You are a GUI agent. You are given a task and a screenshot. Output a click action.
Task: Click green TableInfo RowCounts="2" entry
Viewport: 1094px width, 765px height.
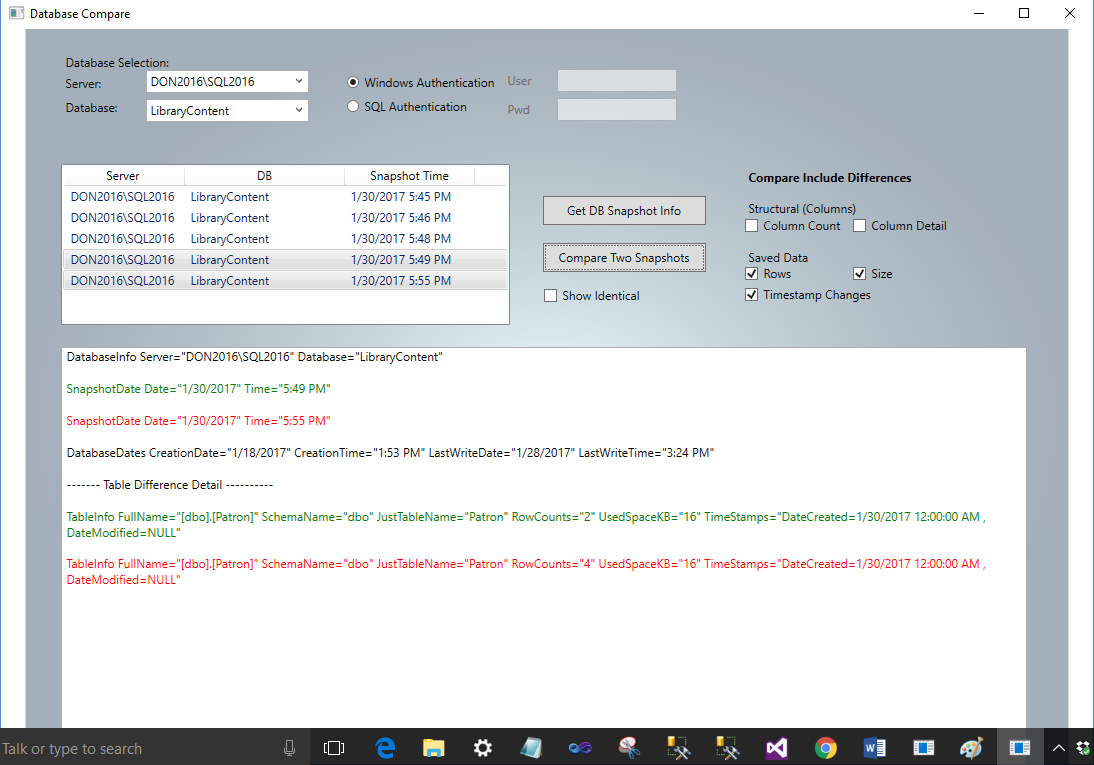click(526, 525)
